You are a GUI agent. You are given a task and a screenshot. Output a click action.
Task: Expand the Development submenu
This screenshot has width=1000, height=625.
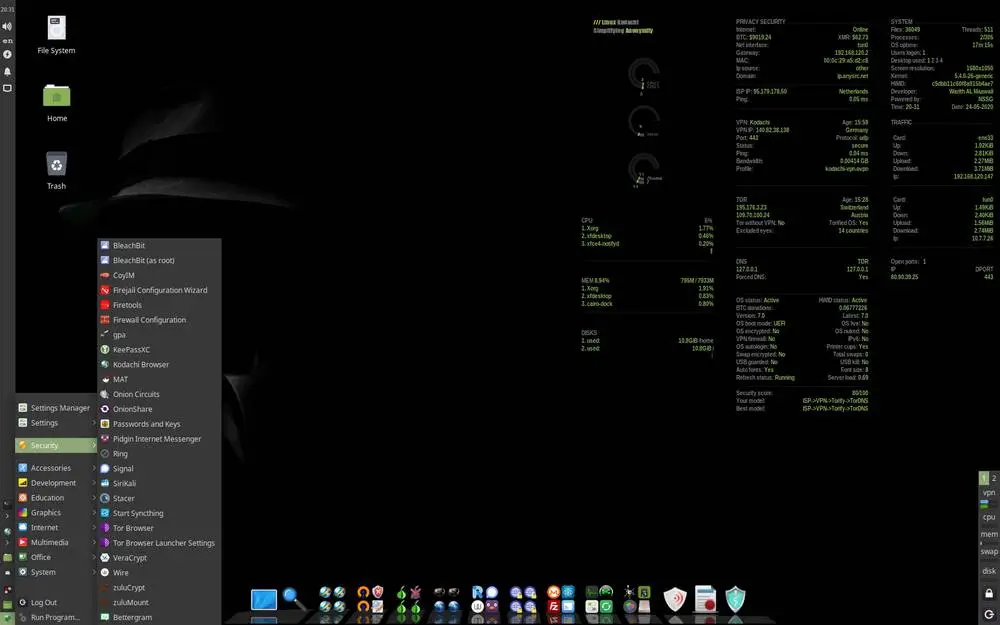click(56, 483)
